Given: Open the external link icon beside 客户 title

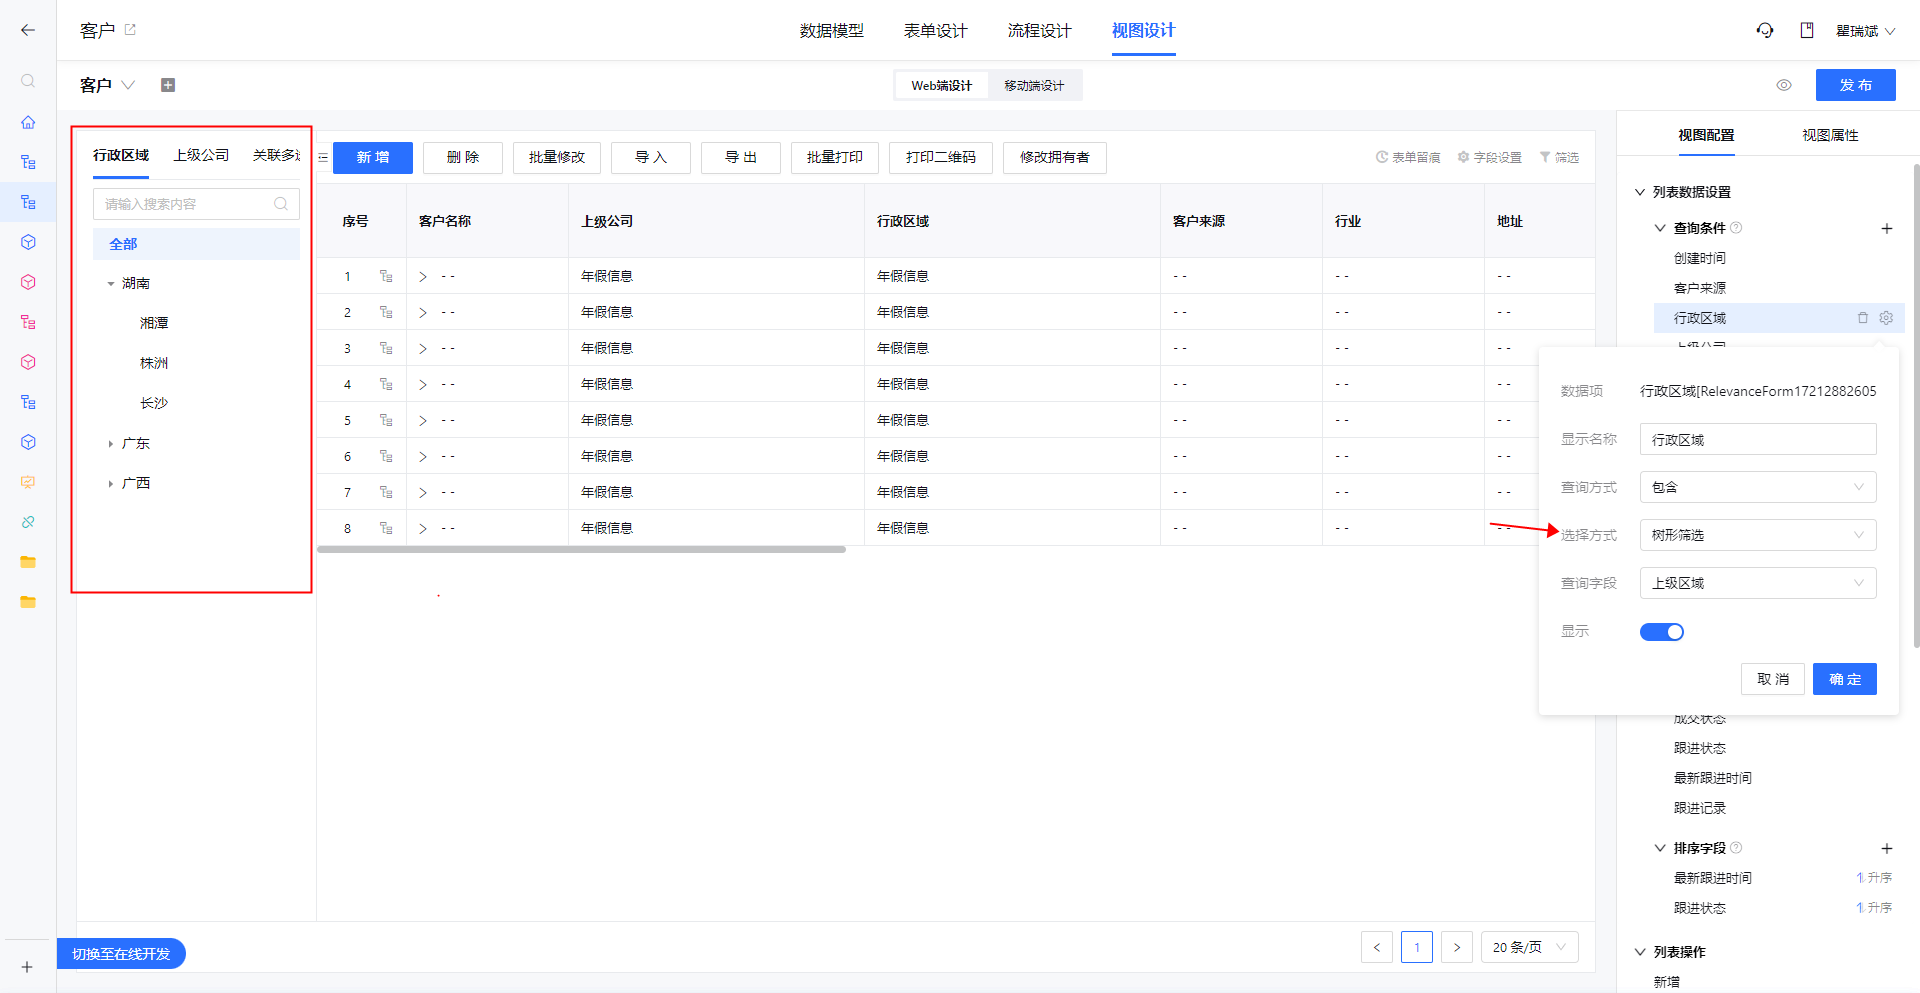Looking at the screenshot, I should pyautogui.click(x=130, y=30).
